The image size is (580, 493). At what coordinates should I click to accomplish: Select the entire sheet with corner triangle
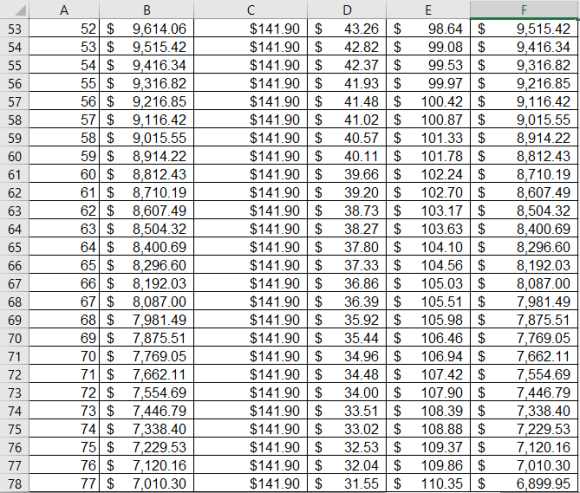click(x=14, y=10)
